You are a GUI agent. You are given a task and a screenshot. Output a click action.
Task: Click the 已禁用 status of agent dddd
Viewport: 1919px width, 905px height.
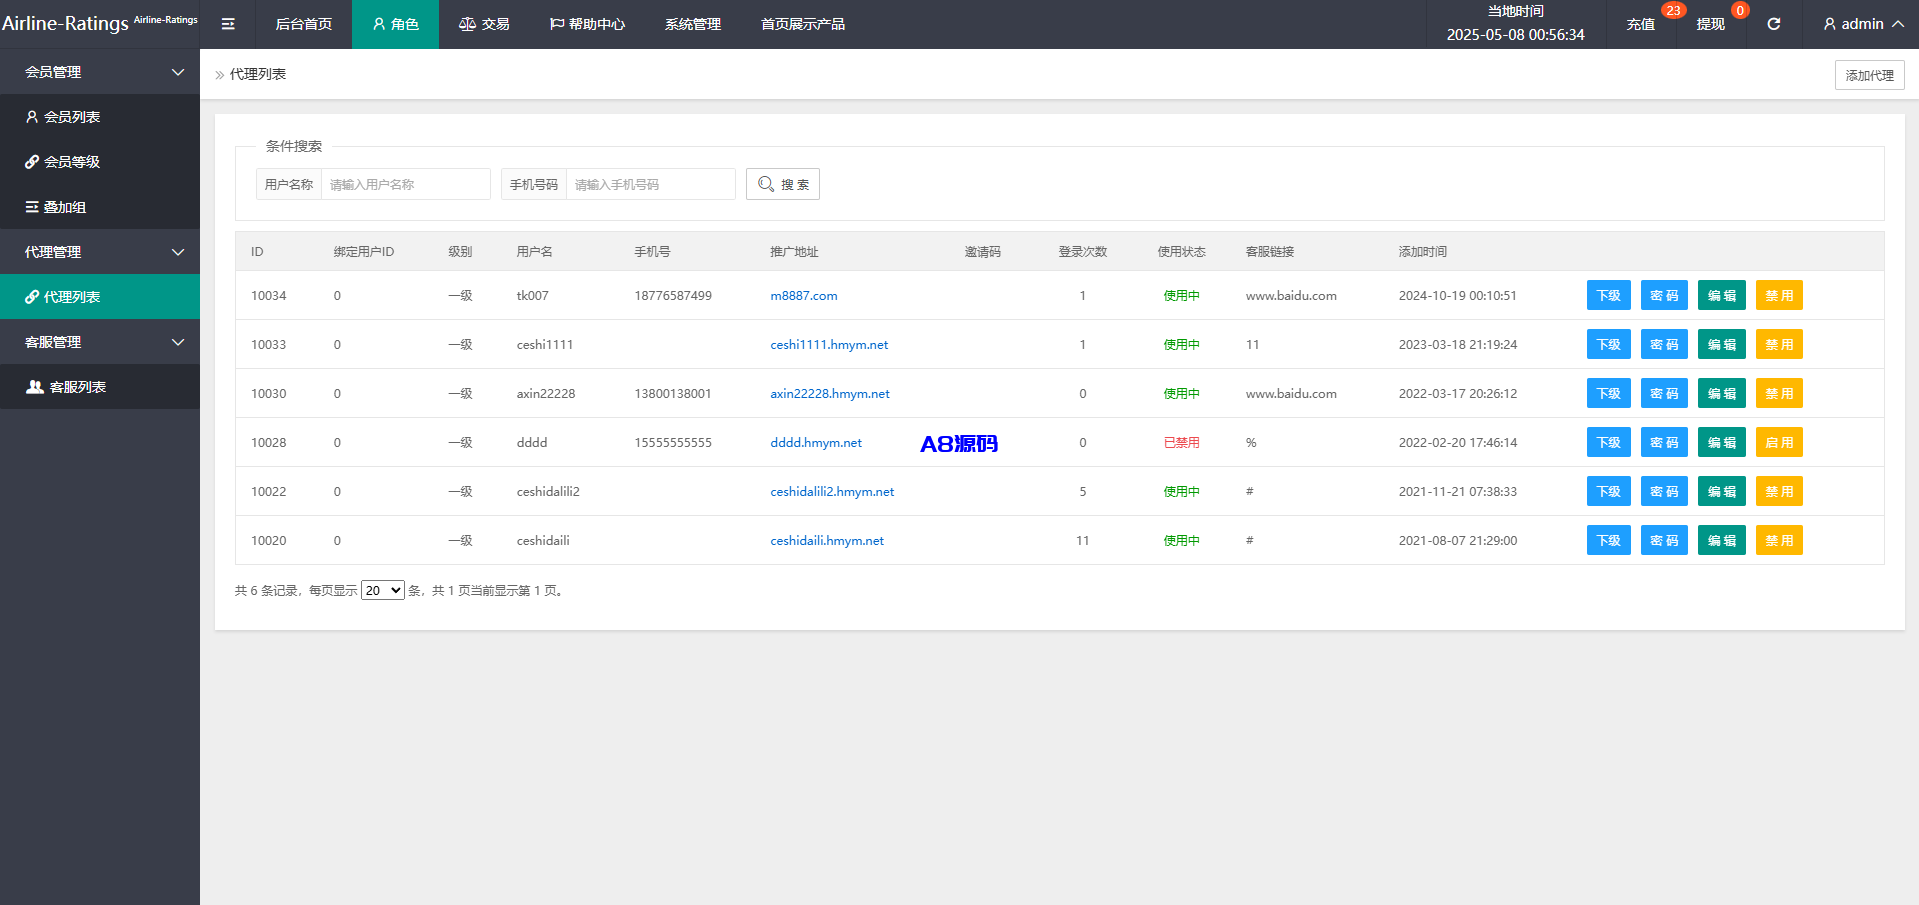coord(1181,443)
